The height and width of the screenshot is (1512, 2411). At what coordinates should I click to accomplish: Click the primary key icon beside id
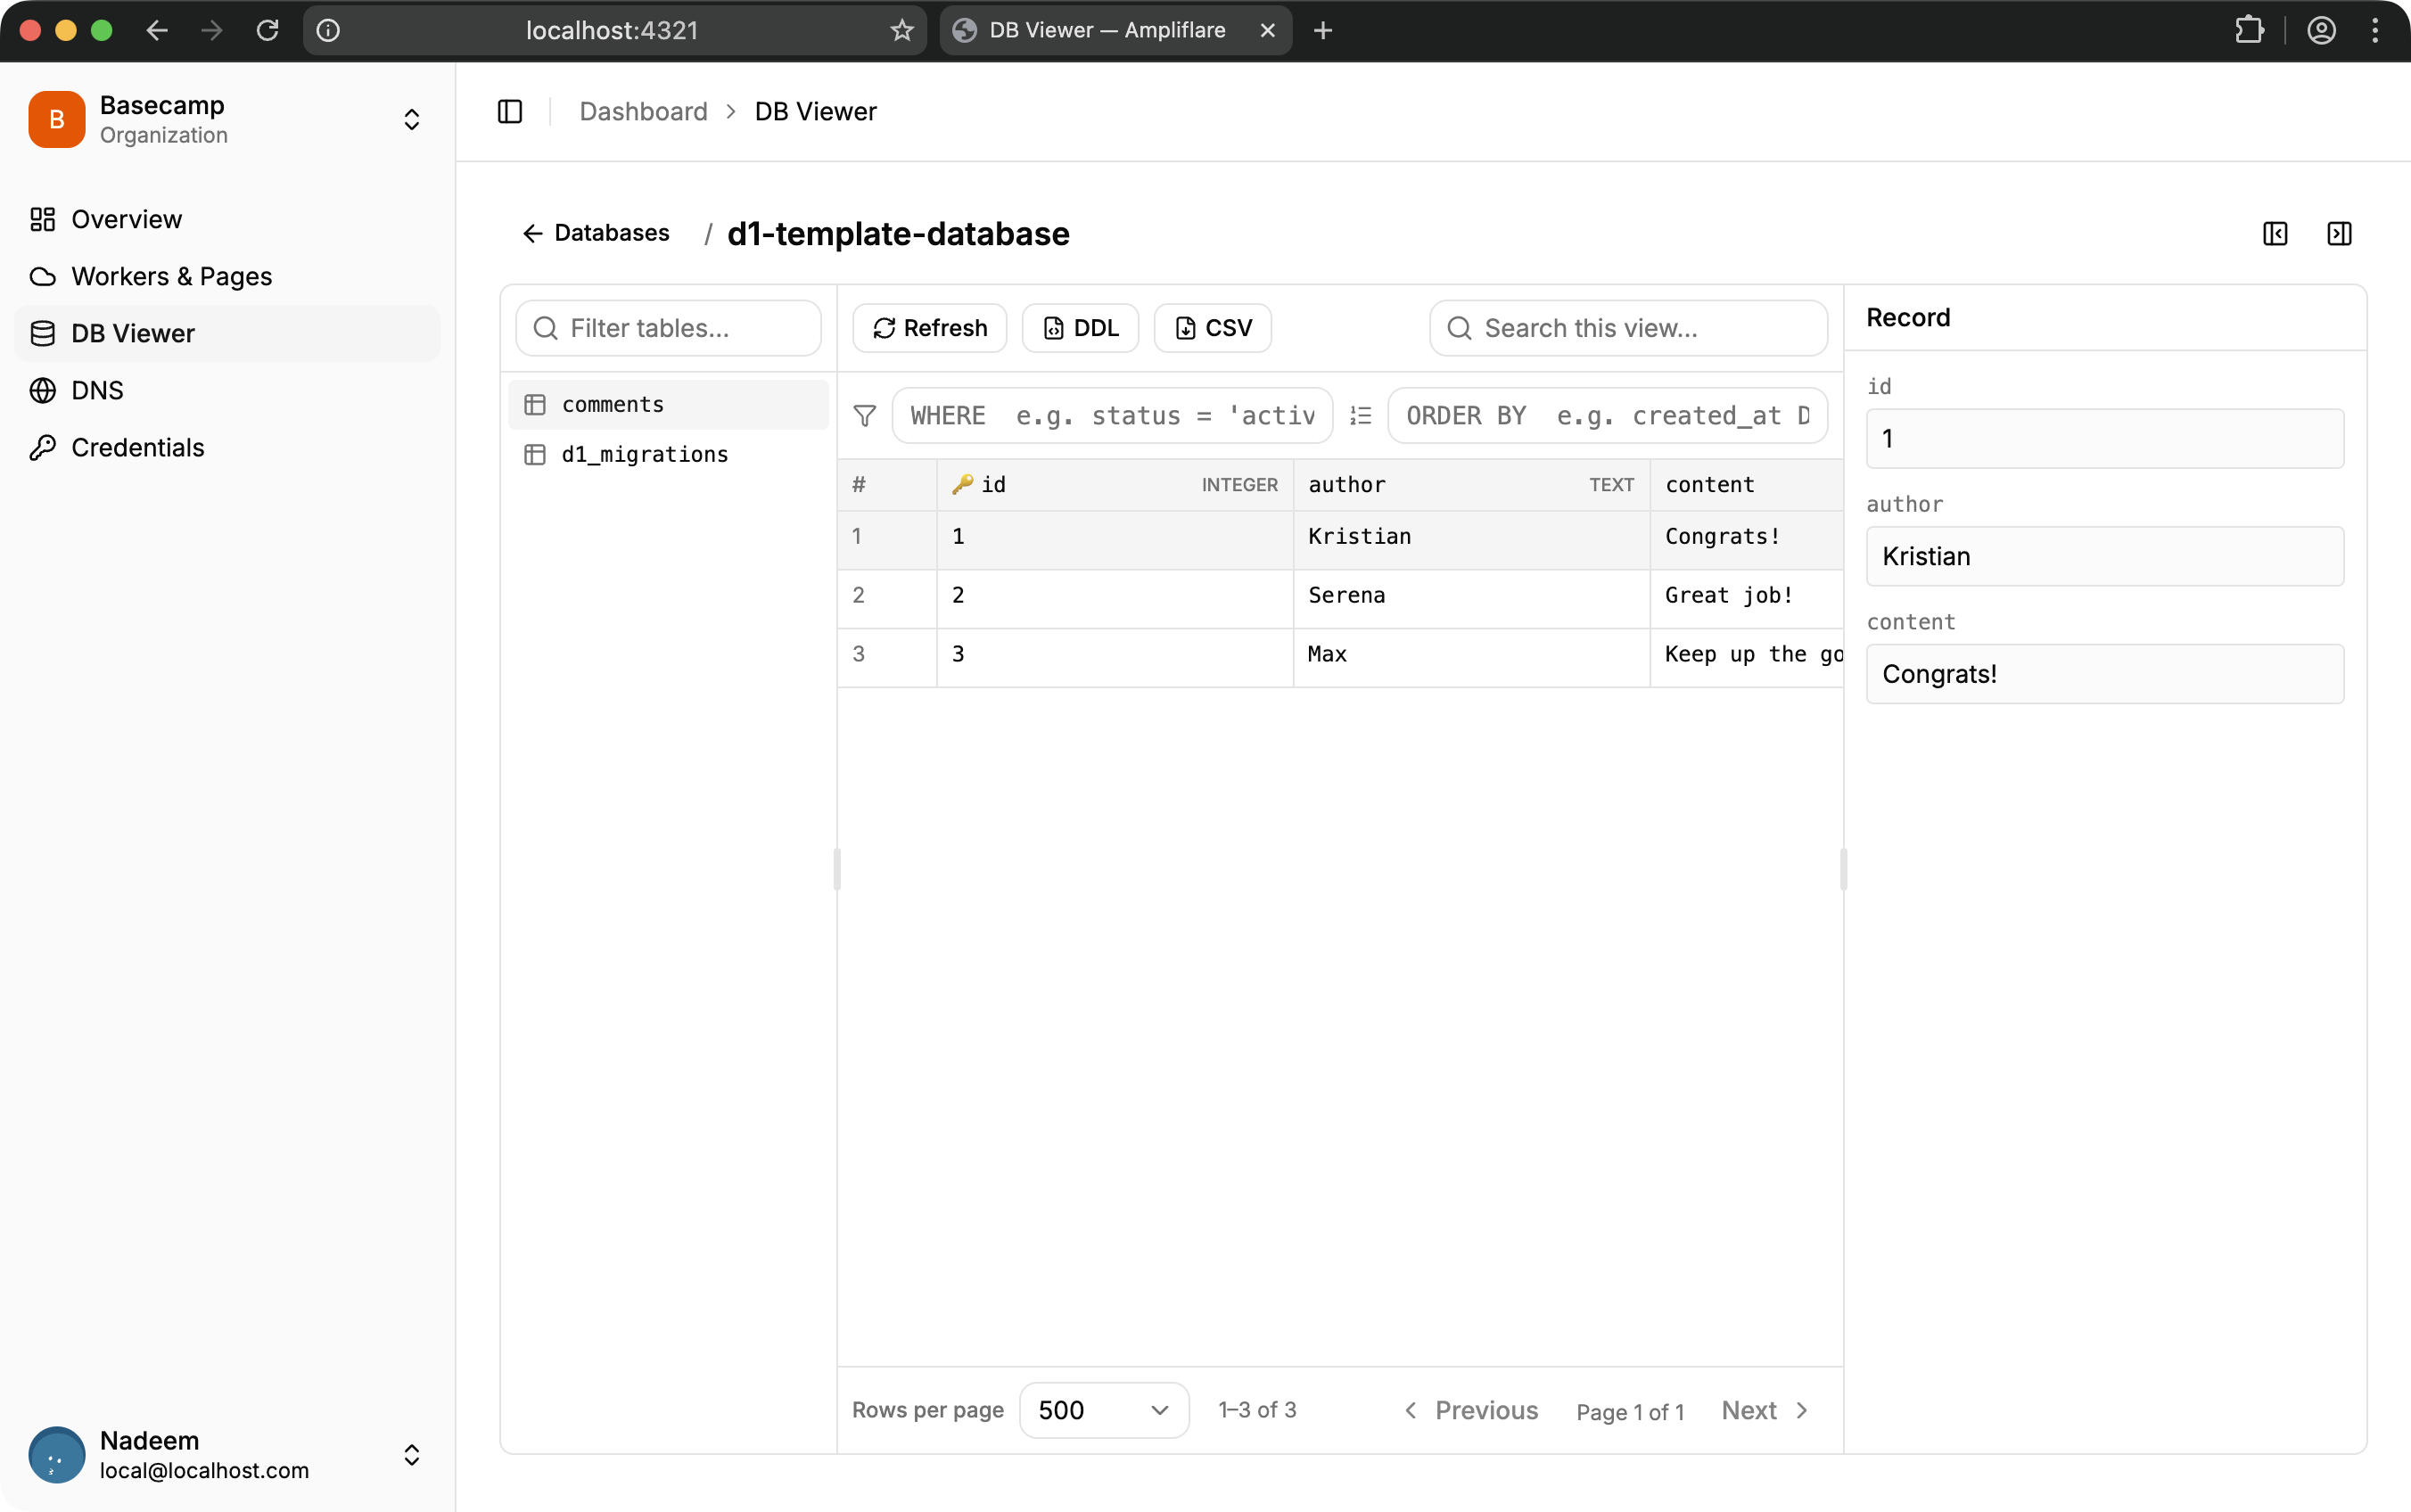tap(962, 484)
